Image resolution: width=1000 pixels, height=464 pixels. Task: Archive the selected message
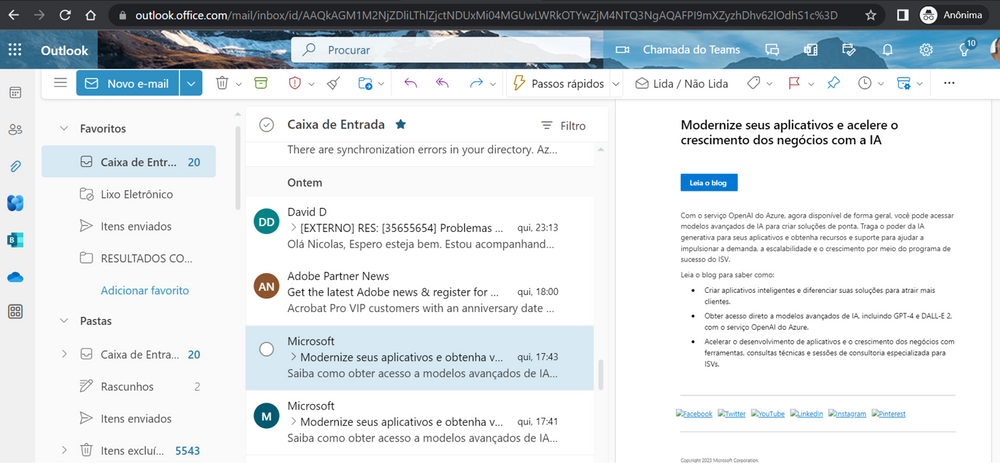point(260,83)
